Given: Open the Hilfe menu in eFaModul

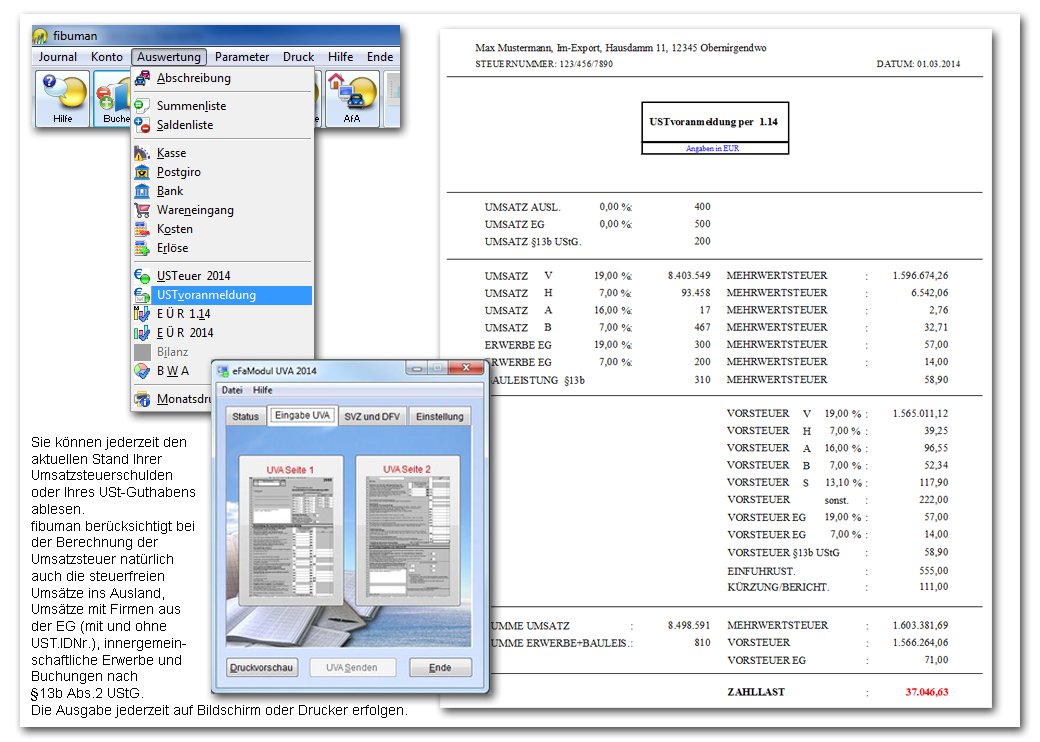Looking at the screenshot, I should [x=263, y=391].
